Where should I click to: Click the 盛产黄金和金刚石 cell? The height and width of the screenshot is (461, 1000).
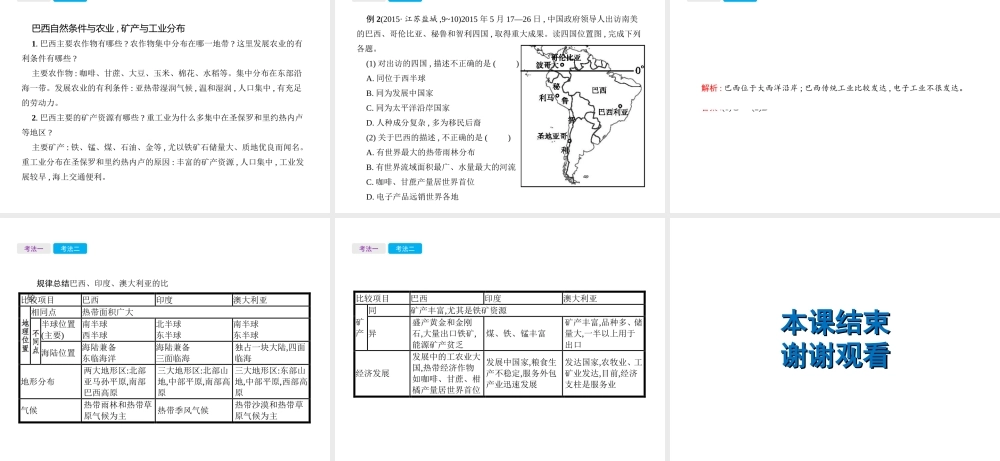pos(446,333)
